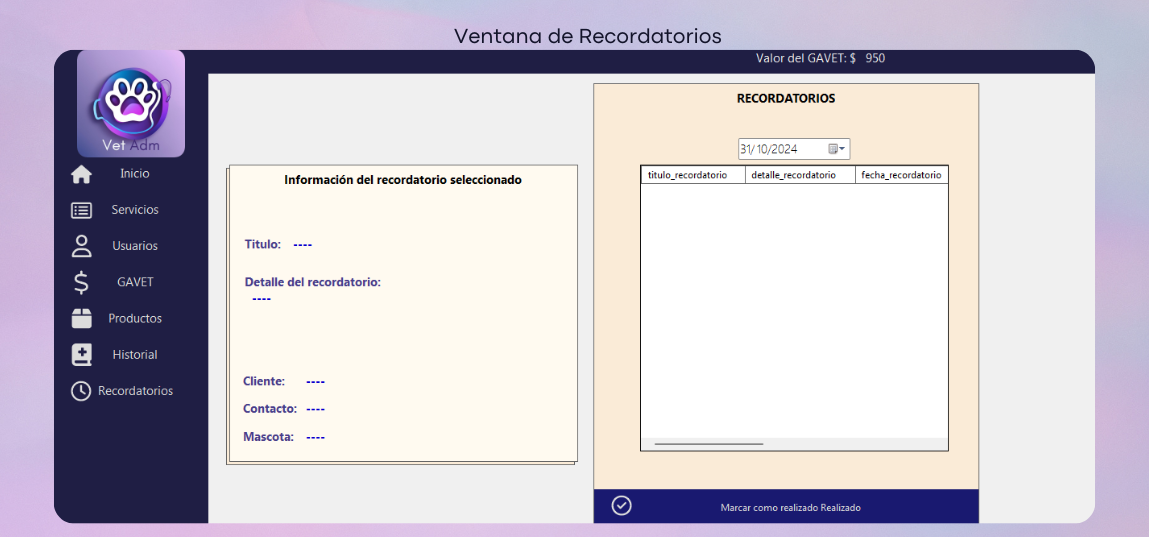Image resolution: width=1149 pixels, height=537 pixels.
Task: Open the Servicios menu label
Action: [135, 210]
